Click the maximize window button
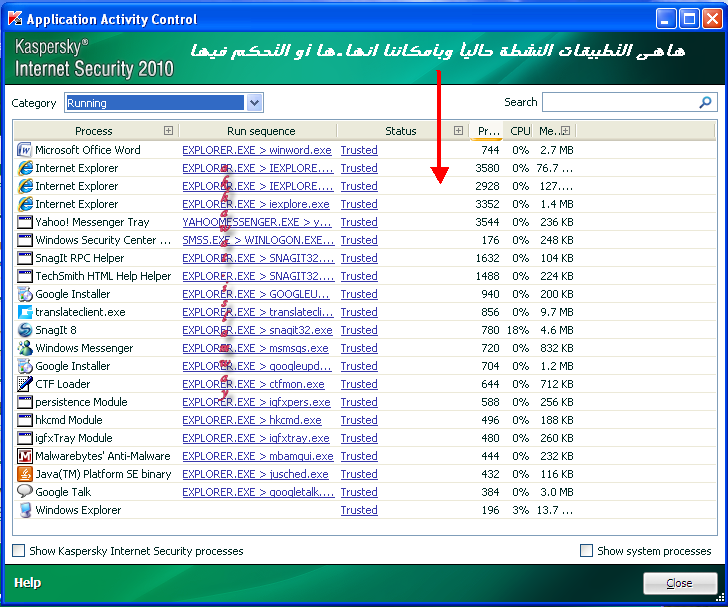Image resolution: width=728 pixels, height=607 pixels. [x=689, y=19]
